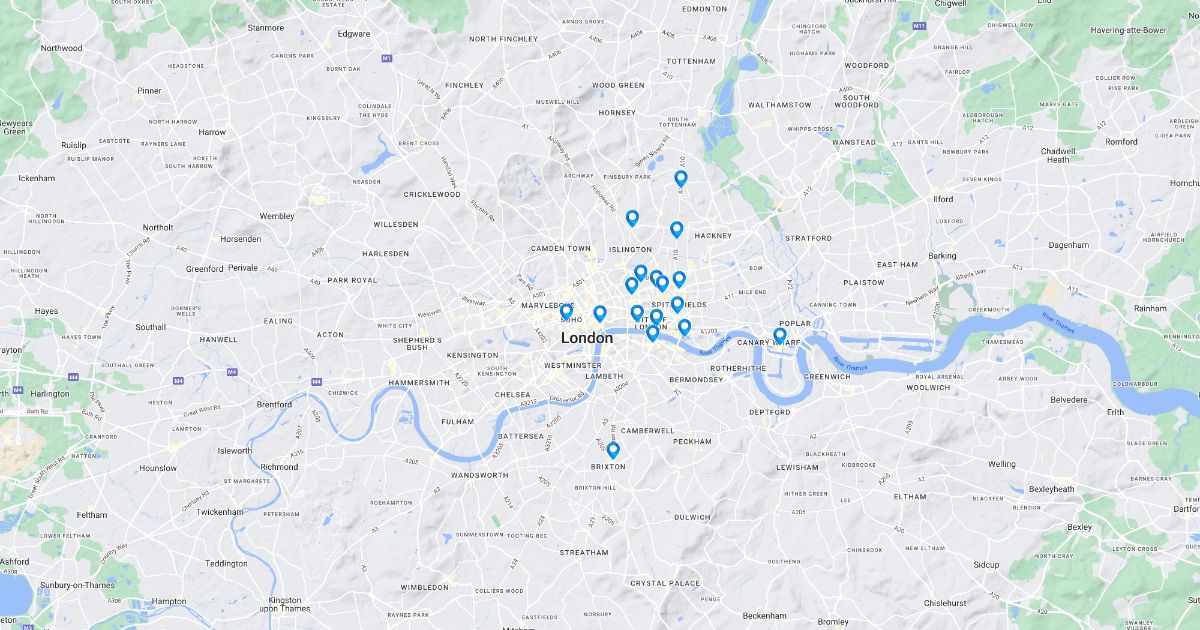Select the pin just west of Hackney label

pyautogui.click(x=677, y=230)
